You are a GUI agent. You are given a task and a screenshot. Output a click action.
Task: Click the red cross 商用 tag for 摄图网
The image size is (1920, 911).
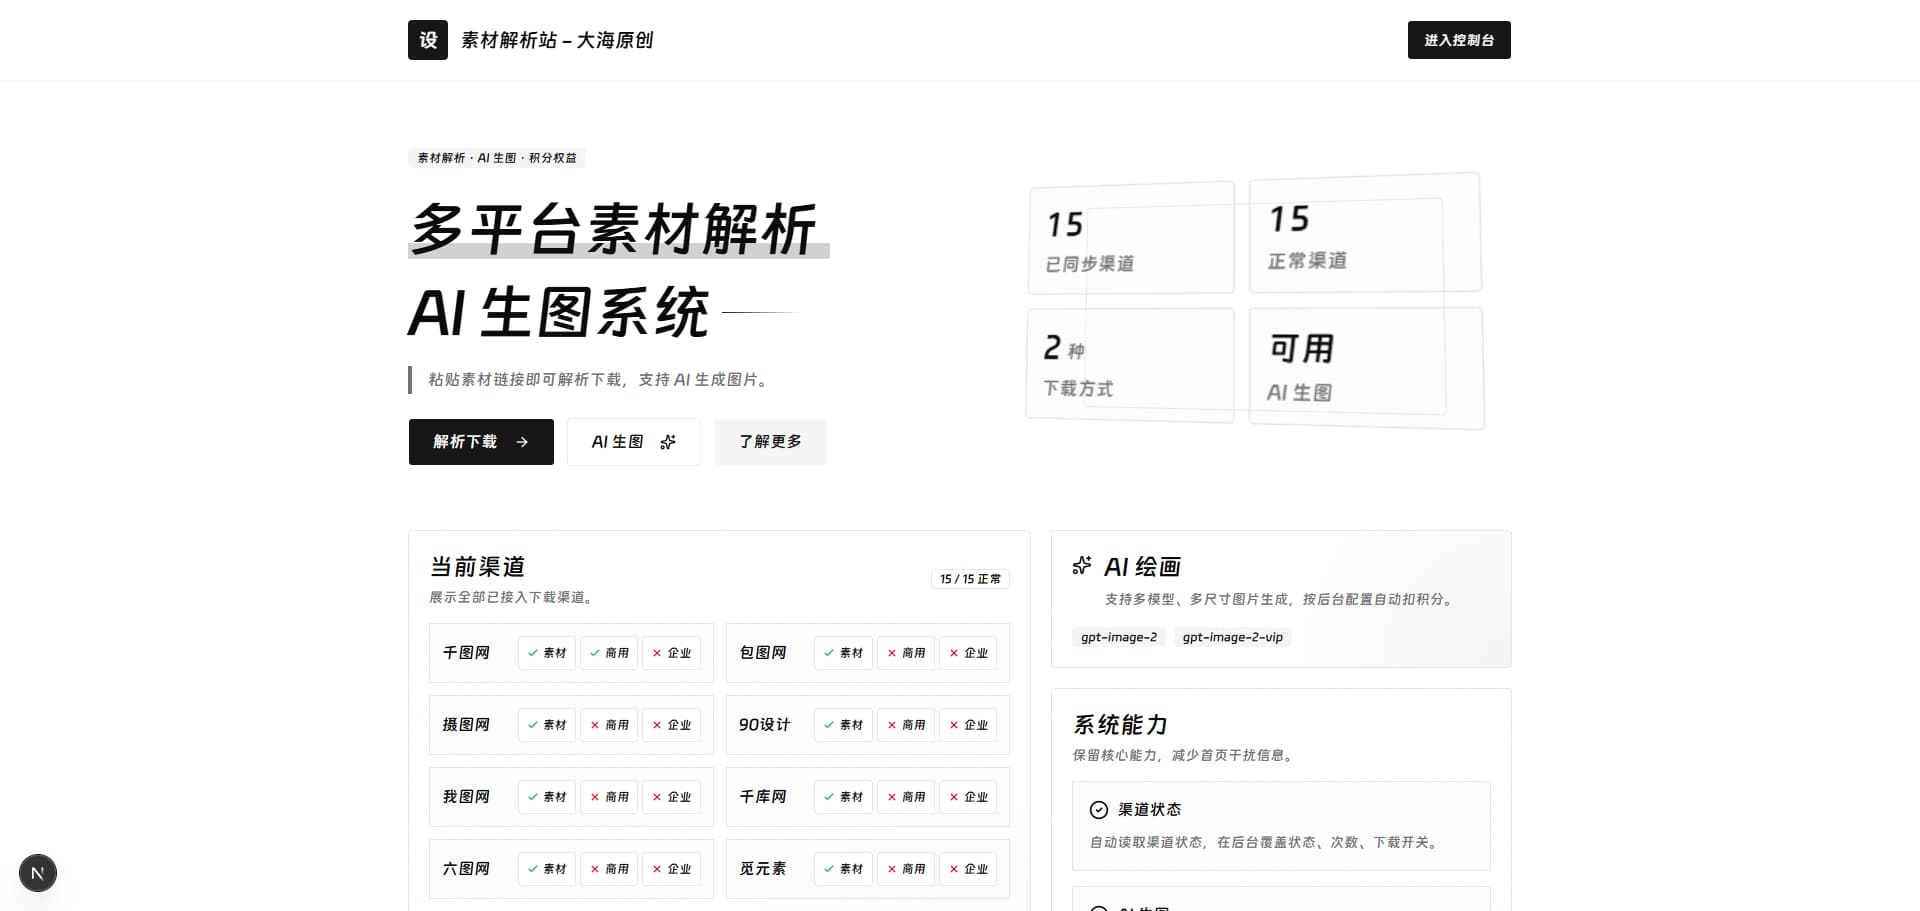click(x=609, y=725)
